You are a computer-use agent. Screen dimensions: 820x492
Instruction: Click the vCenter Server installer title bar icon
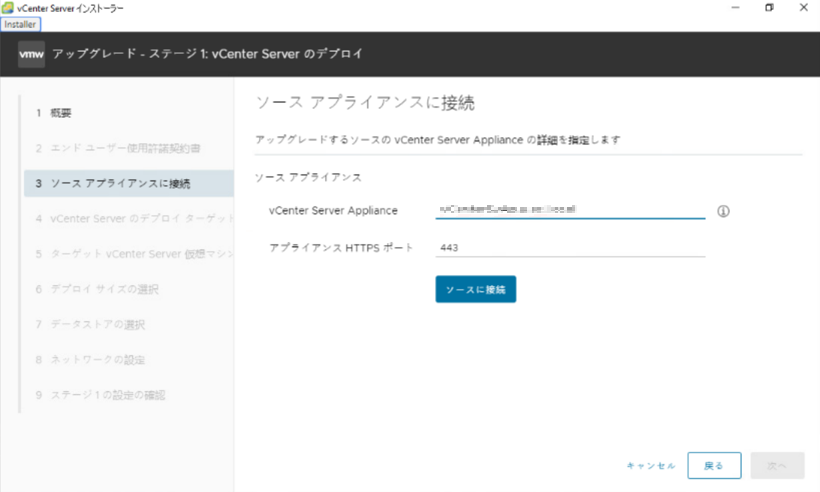pos(8,8)
